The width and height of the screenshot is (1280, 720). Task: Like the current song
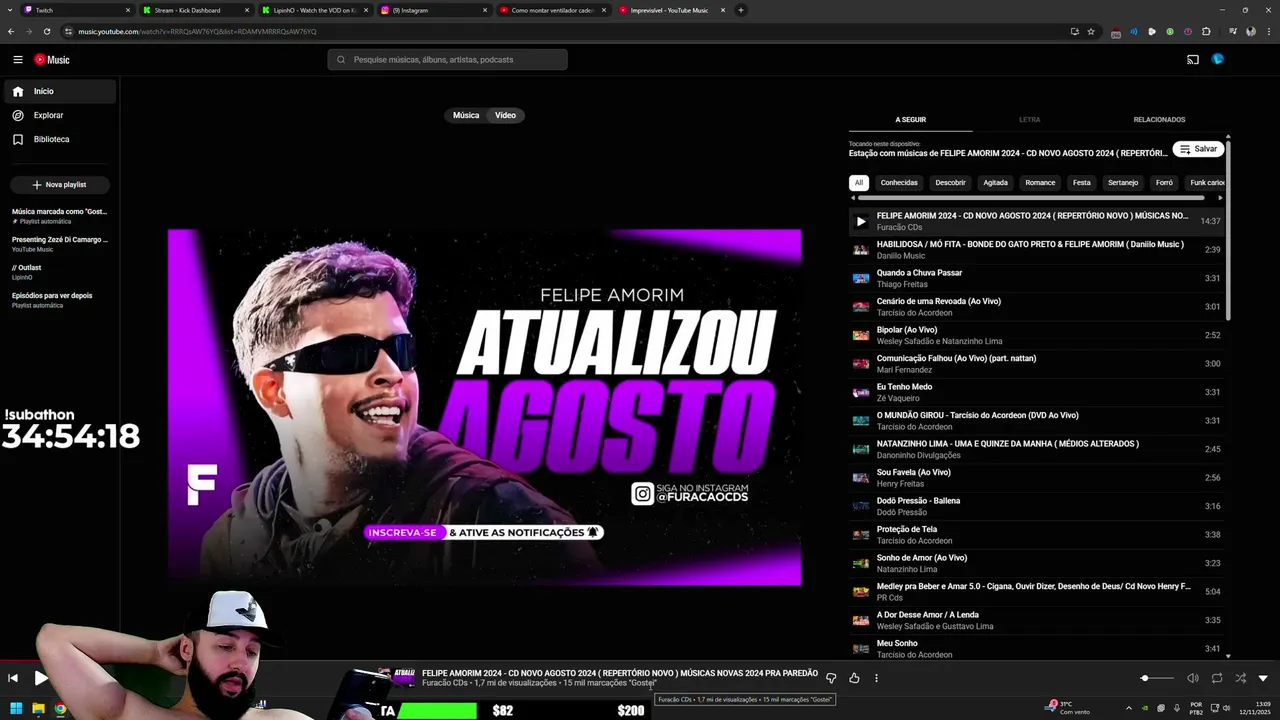(854, 678)
